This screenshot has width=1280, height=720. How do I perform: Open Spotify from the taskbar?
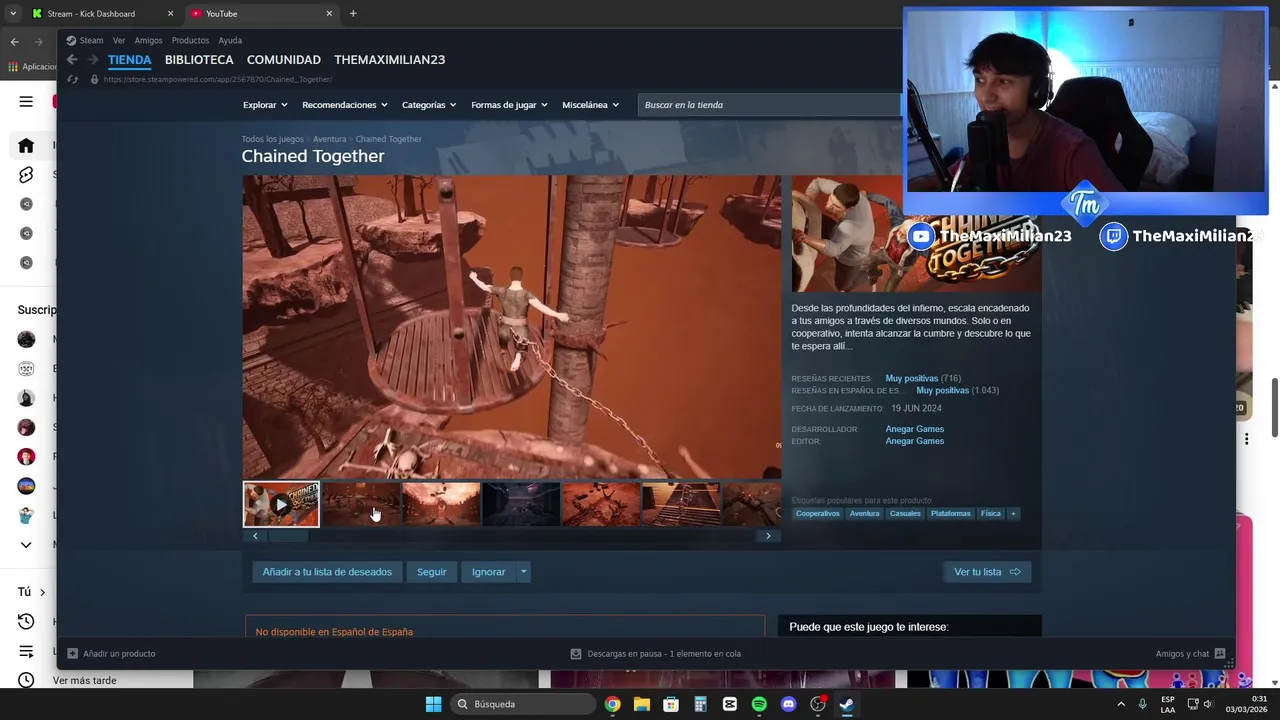759,704
